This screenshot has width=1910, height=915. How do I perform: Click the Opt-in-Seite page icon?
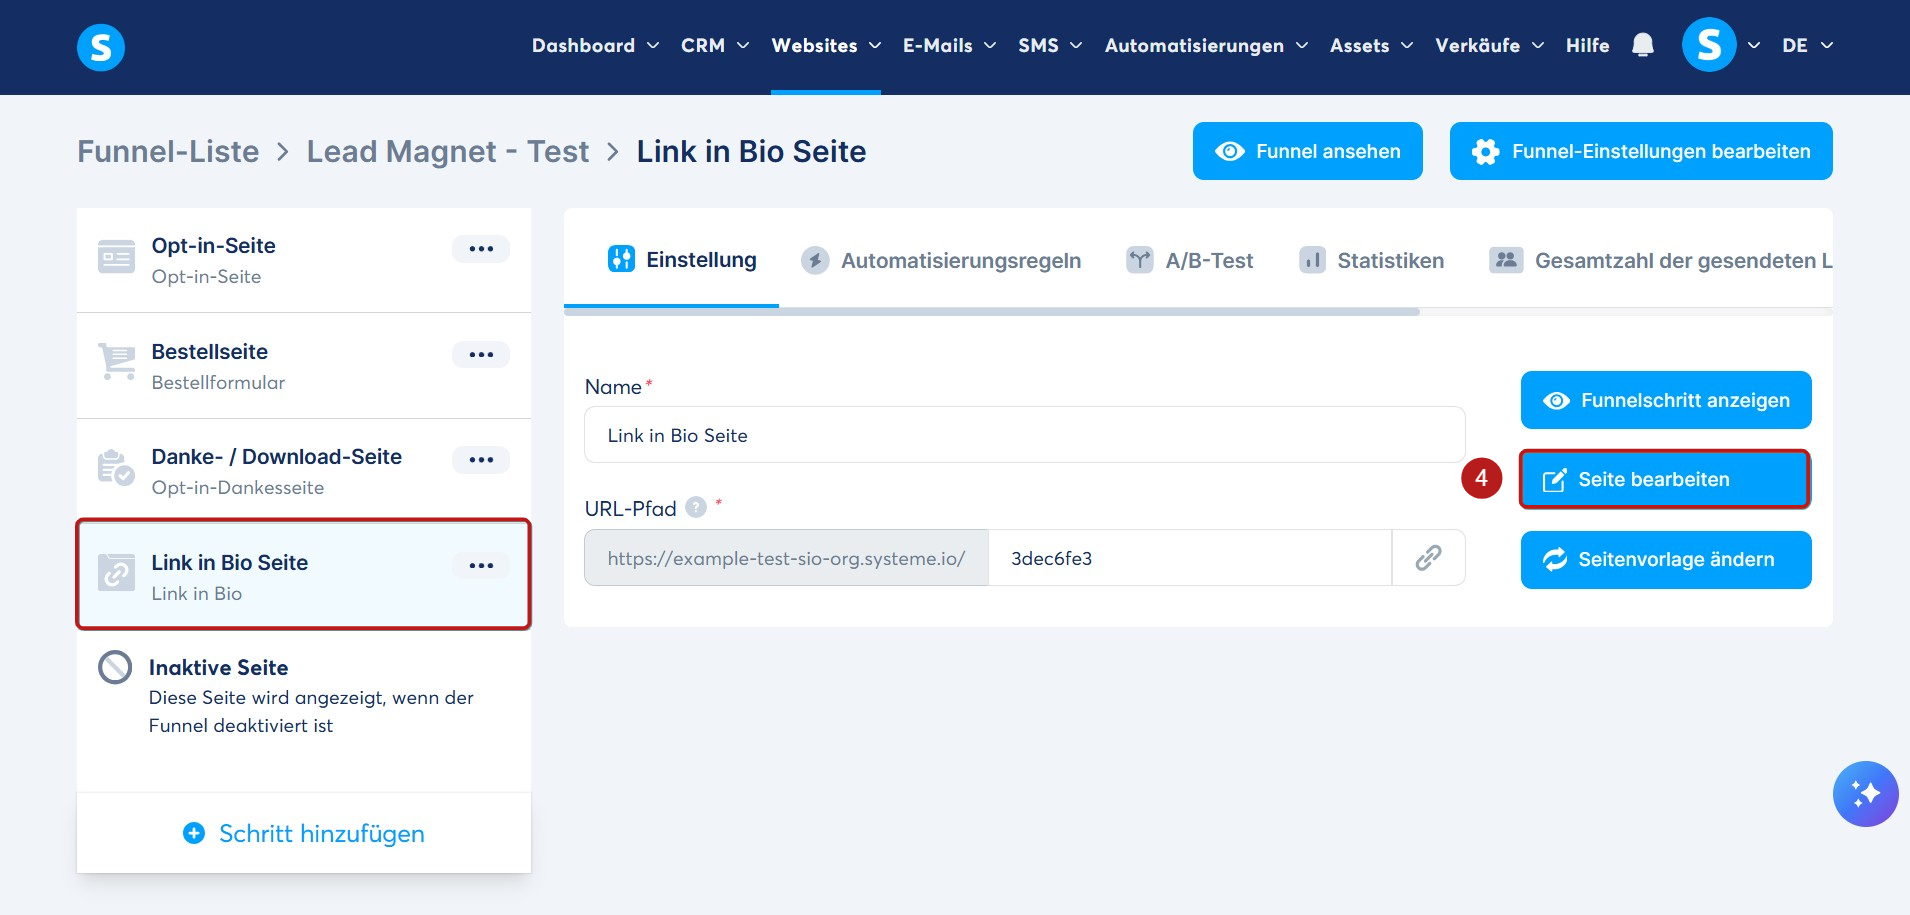click(116, 257)
